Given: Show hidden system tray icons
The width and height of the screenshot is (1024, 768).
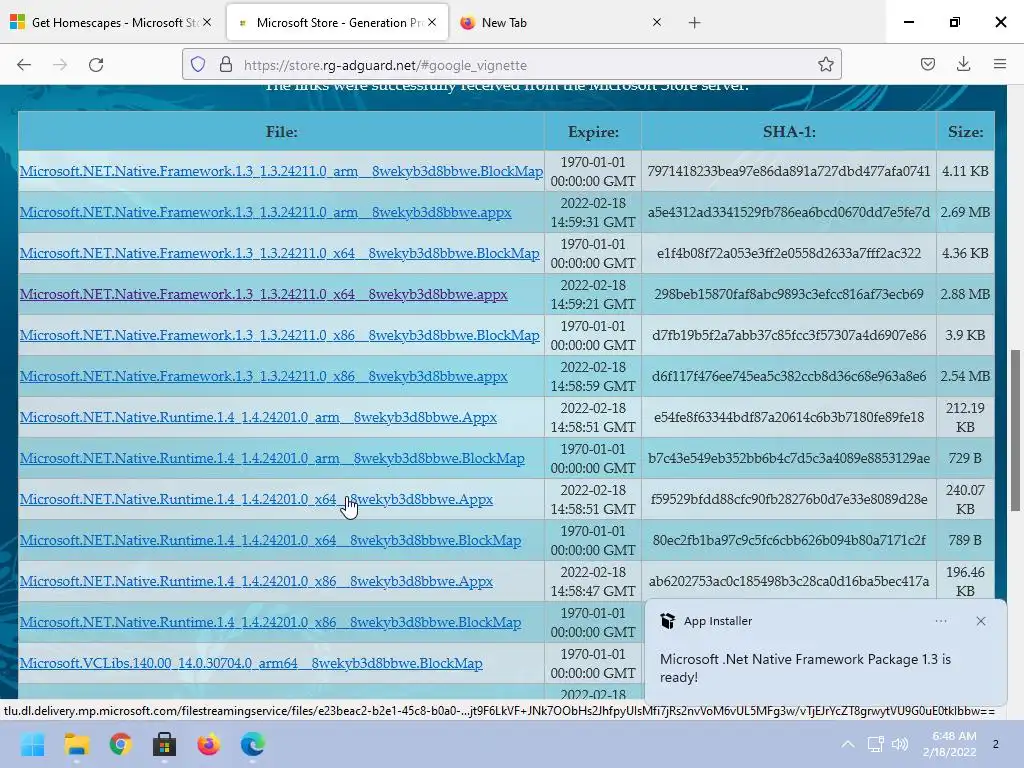Looking at the screenshot, I should pos(847,744).
